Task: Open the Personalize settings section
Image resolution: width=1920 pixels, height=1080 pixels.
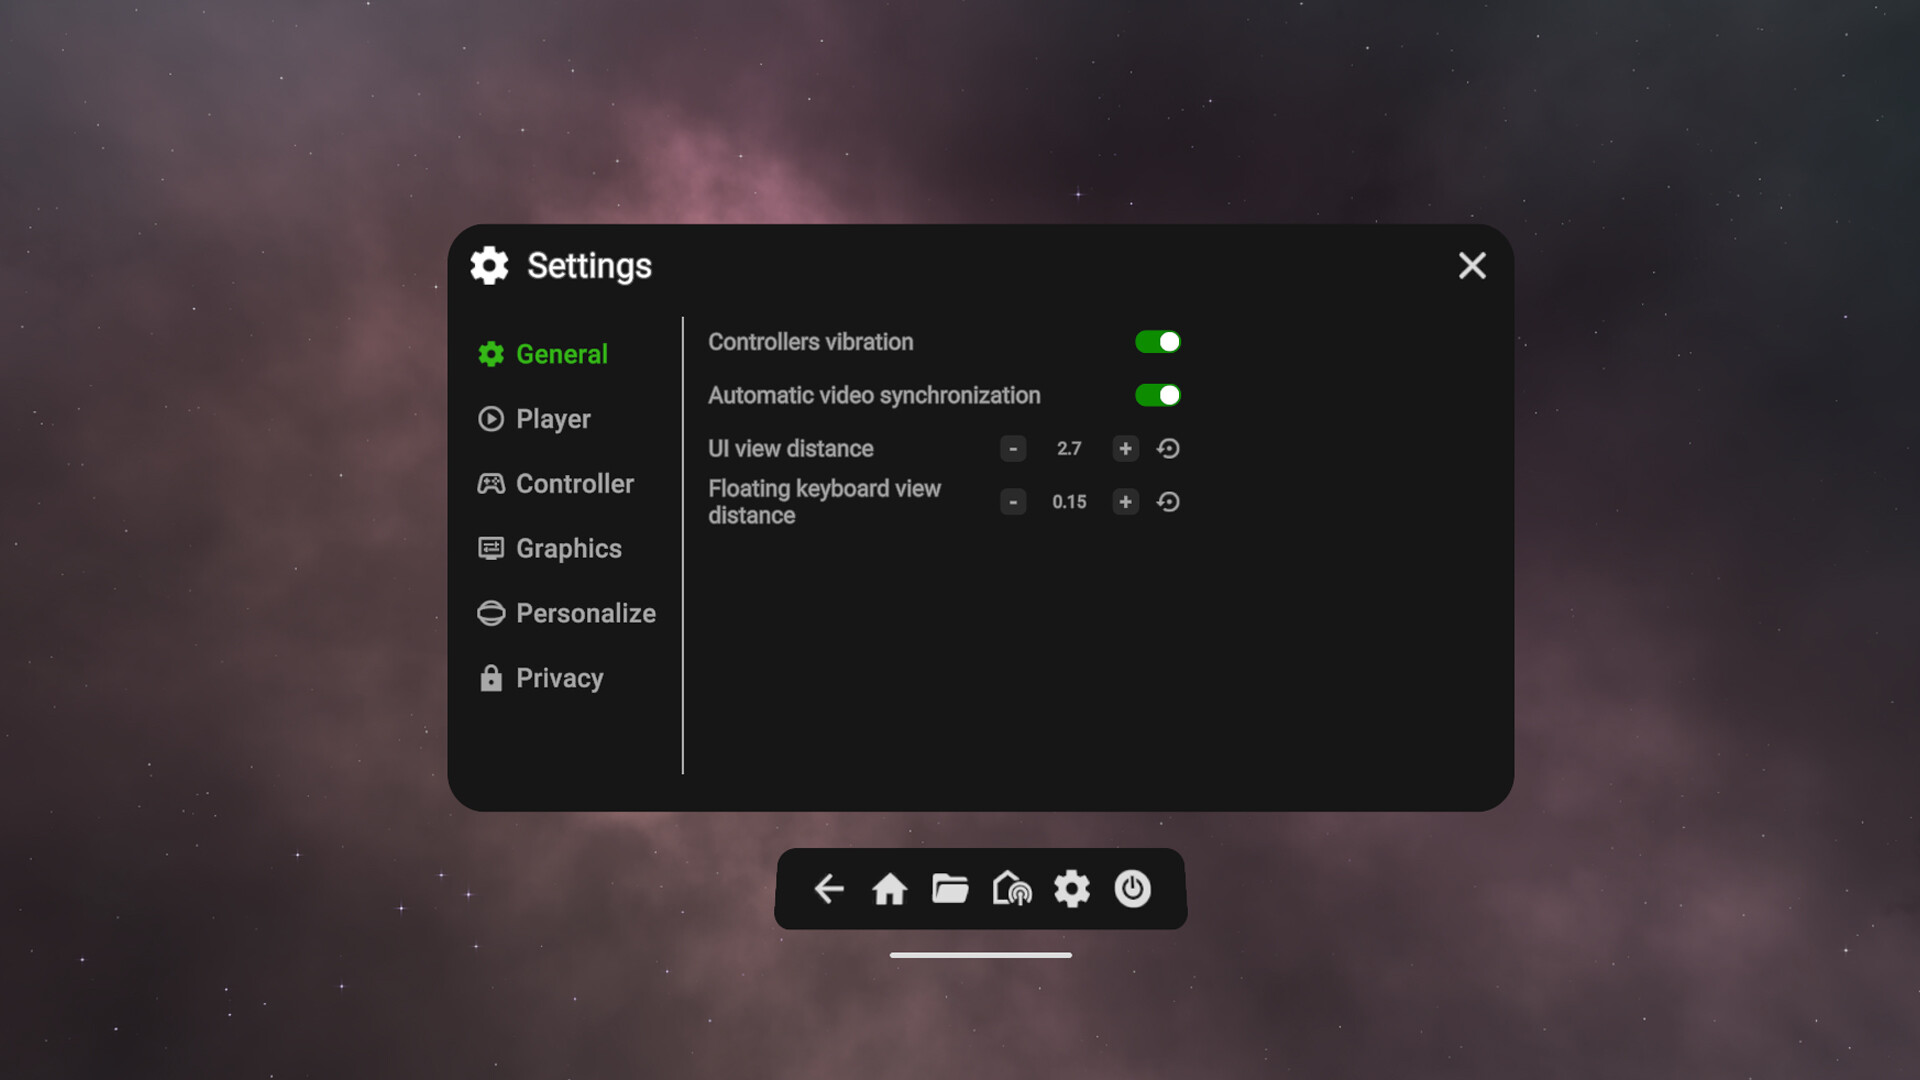Action: tap(584, 613)
